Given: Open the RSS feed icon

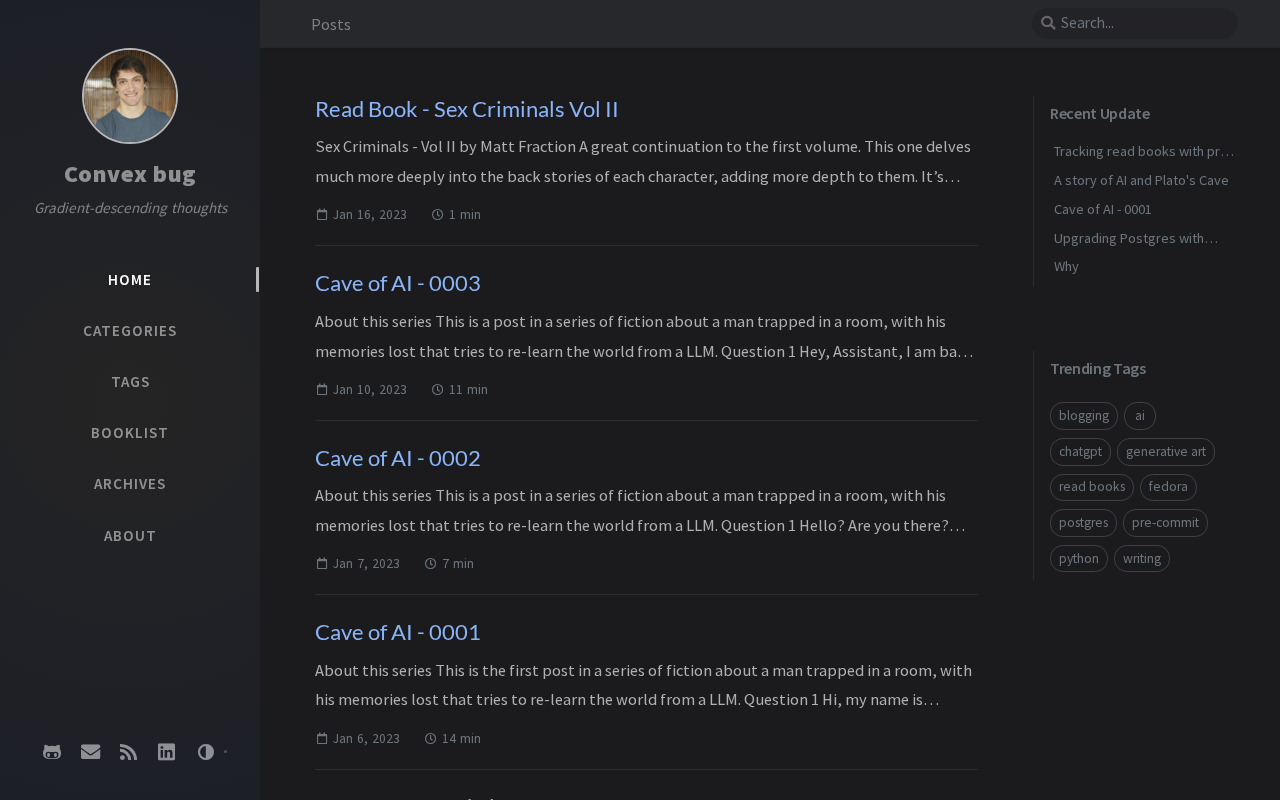Looking at the screenshot, I should click(128, 752).
